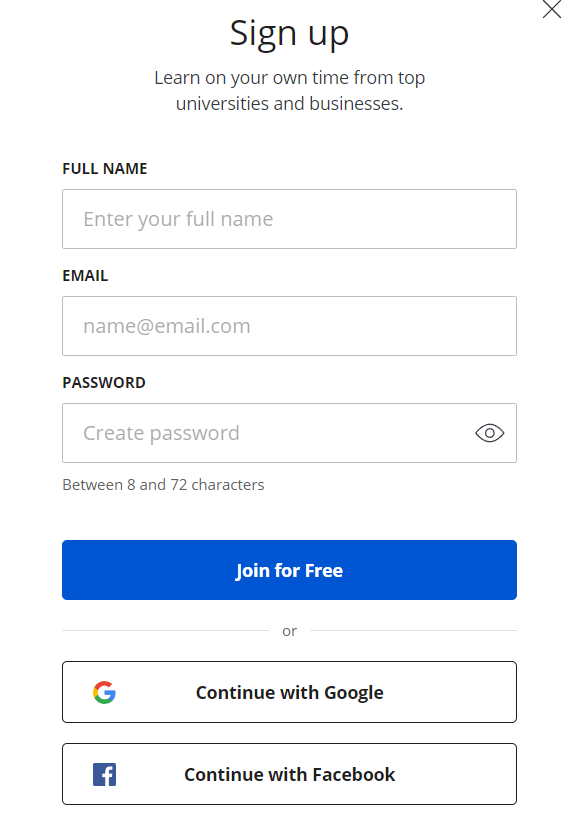Click the 'universities and businesses.' line
This screenshot has width=580, height=821.
289,104
